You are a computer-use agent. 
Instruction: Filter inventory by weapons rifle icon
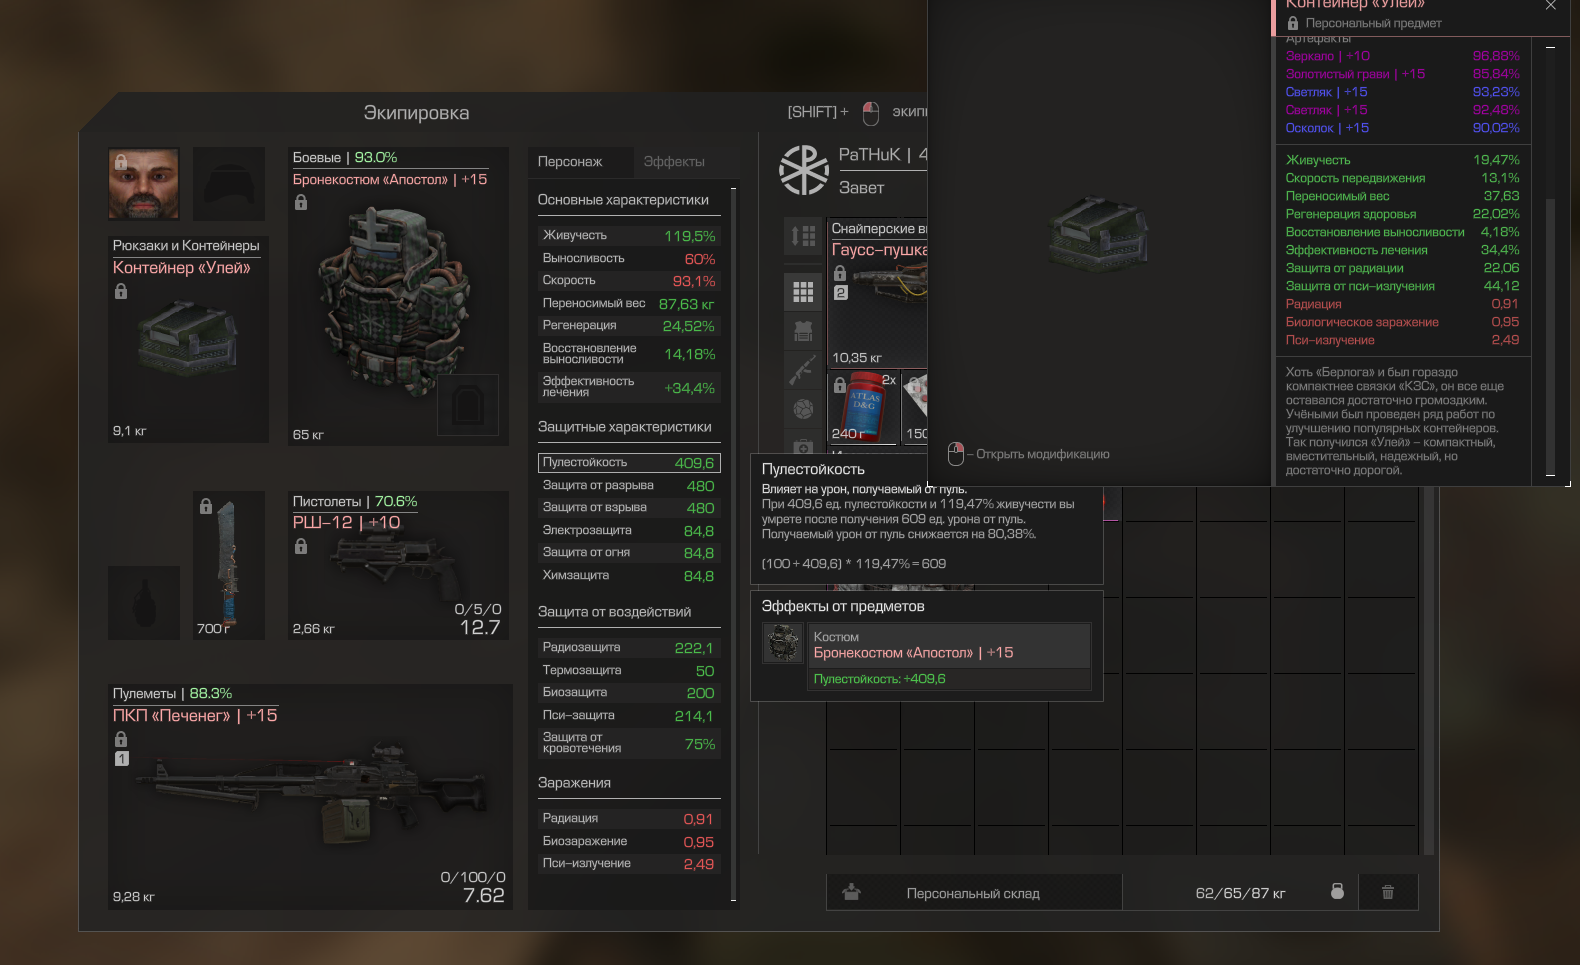803,370
